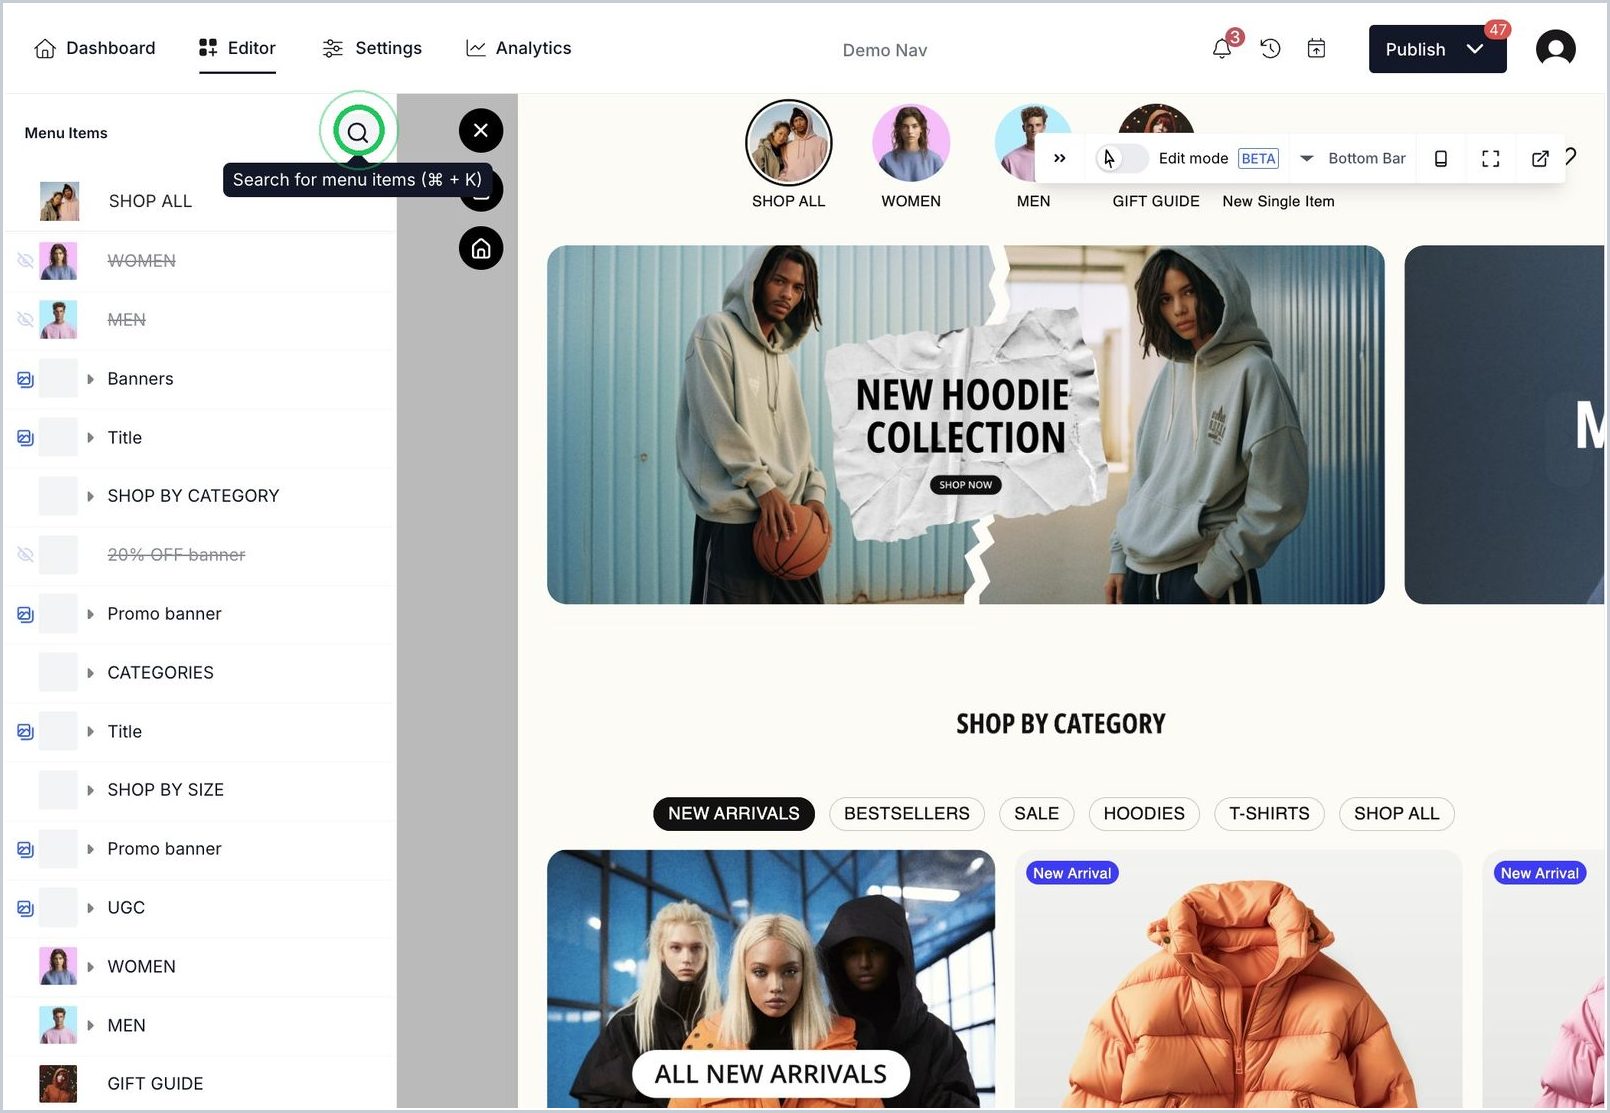Open the Settings tab
Image resolution: width=1610 pixels, height=1113 pixels.
tap(372, 48)
